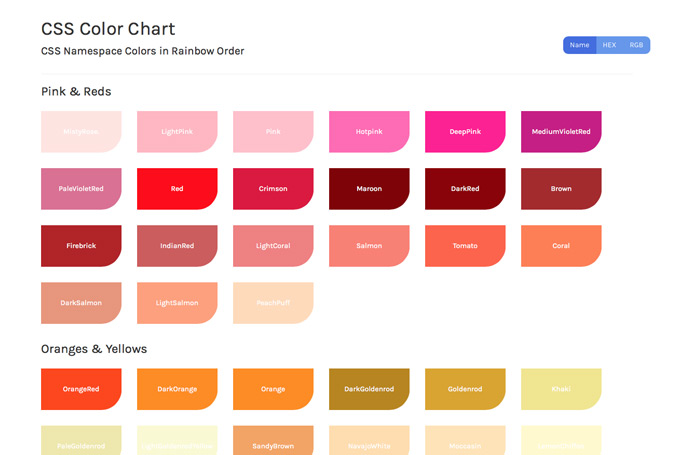
Task: Switch display to RGB values
Action: 636,45
